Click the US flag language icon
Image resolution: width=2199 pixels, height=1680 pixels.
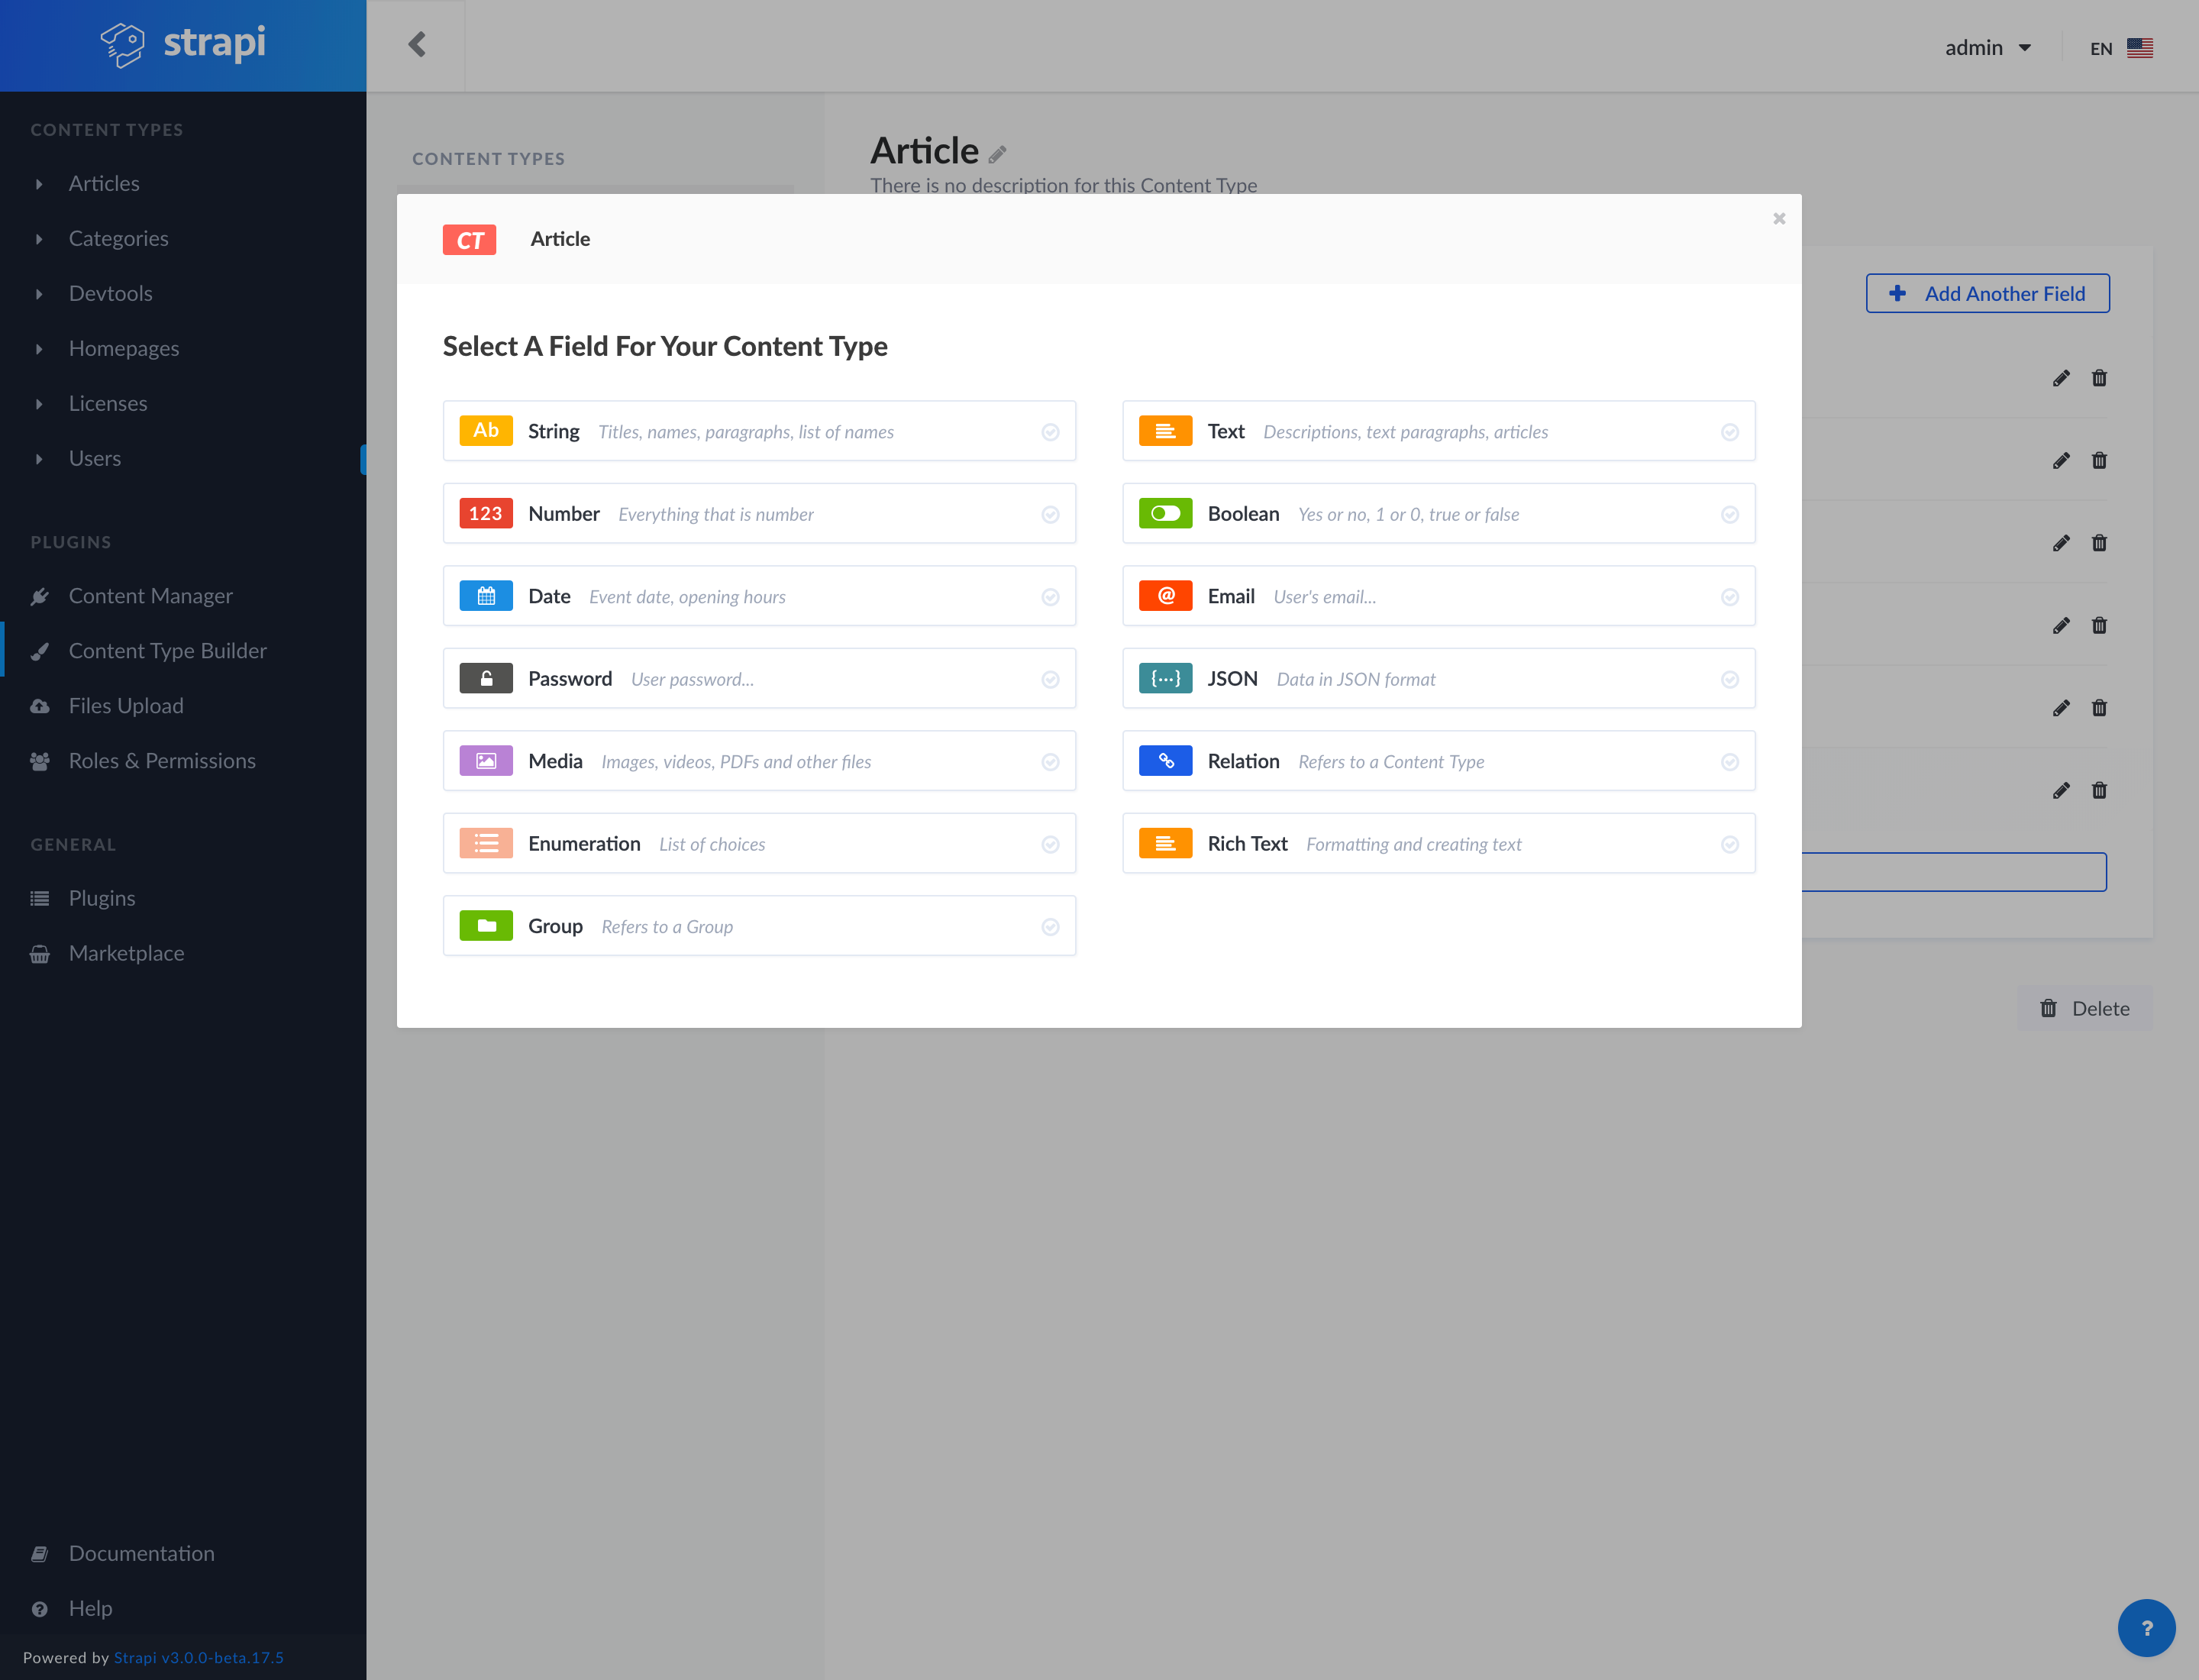[x=2140, y=48]
